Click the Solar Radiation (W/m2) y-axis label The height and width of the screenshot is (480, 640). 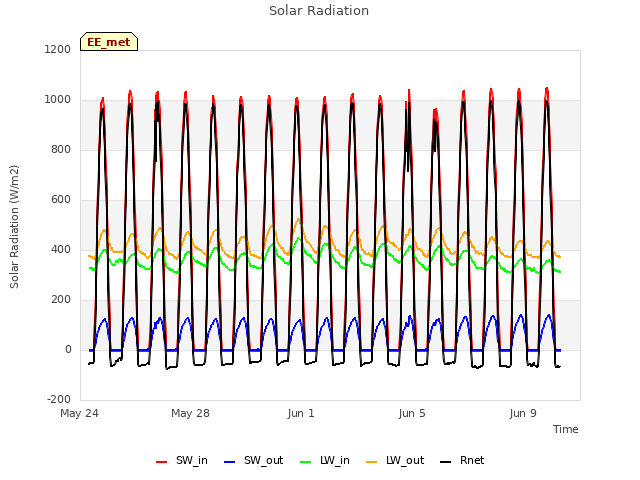tap(14, 227)
